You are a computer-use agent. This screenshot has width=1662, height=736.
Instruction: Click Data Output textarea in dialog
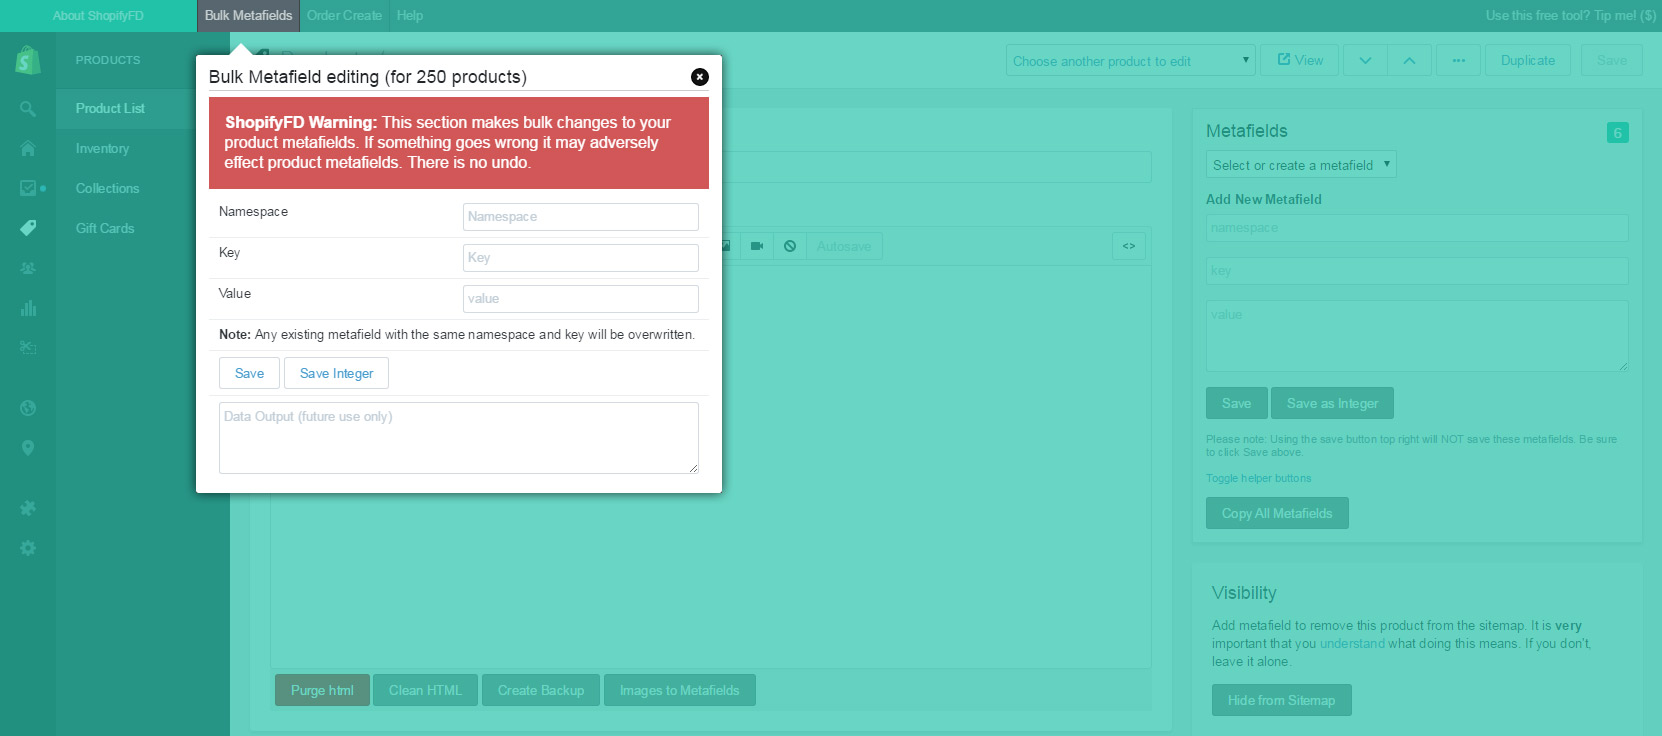click(x=459, y=438)
